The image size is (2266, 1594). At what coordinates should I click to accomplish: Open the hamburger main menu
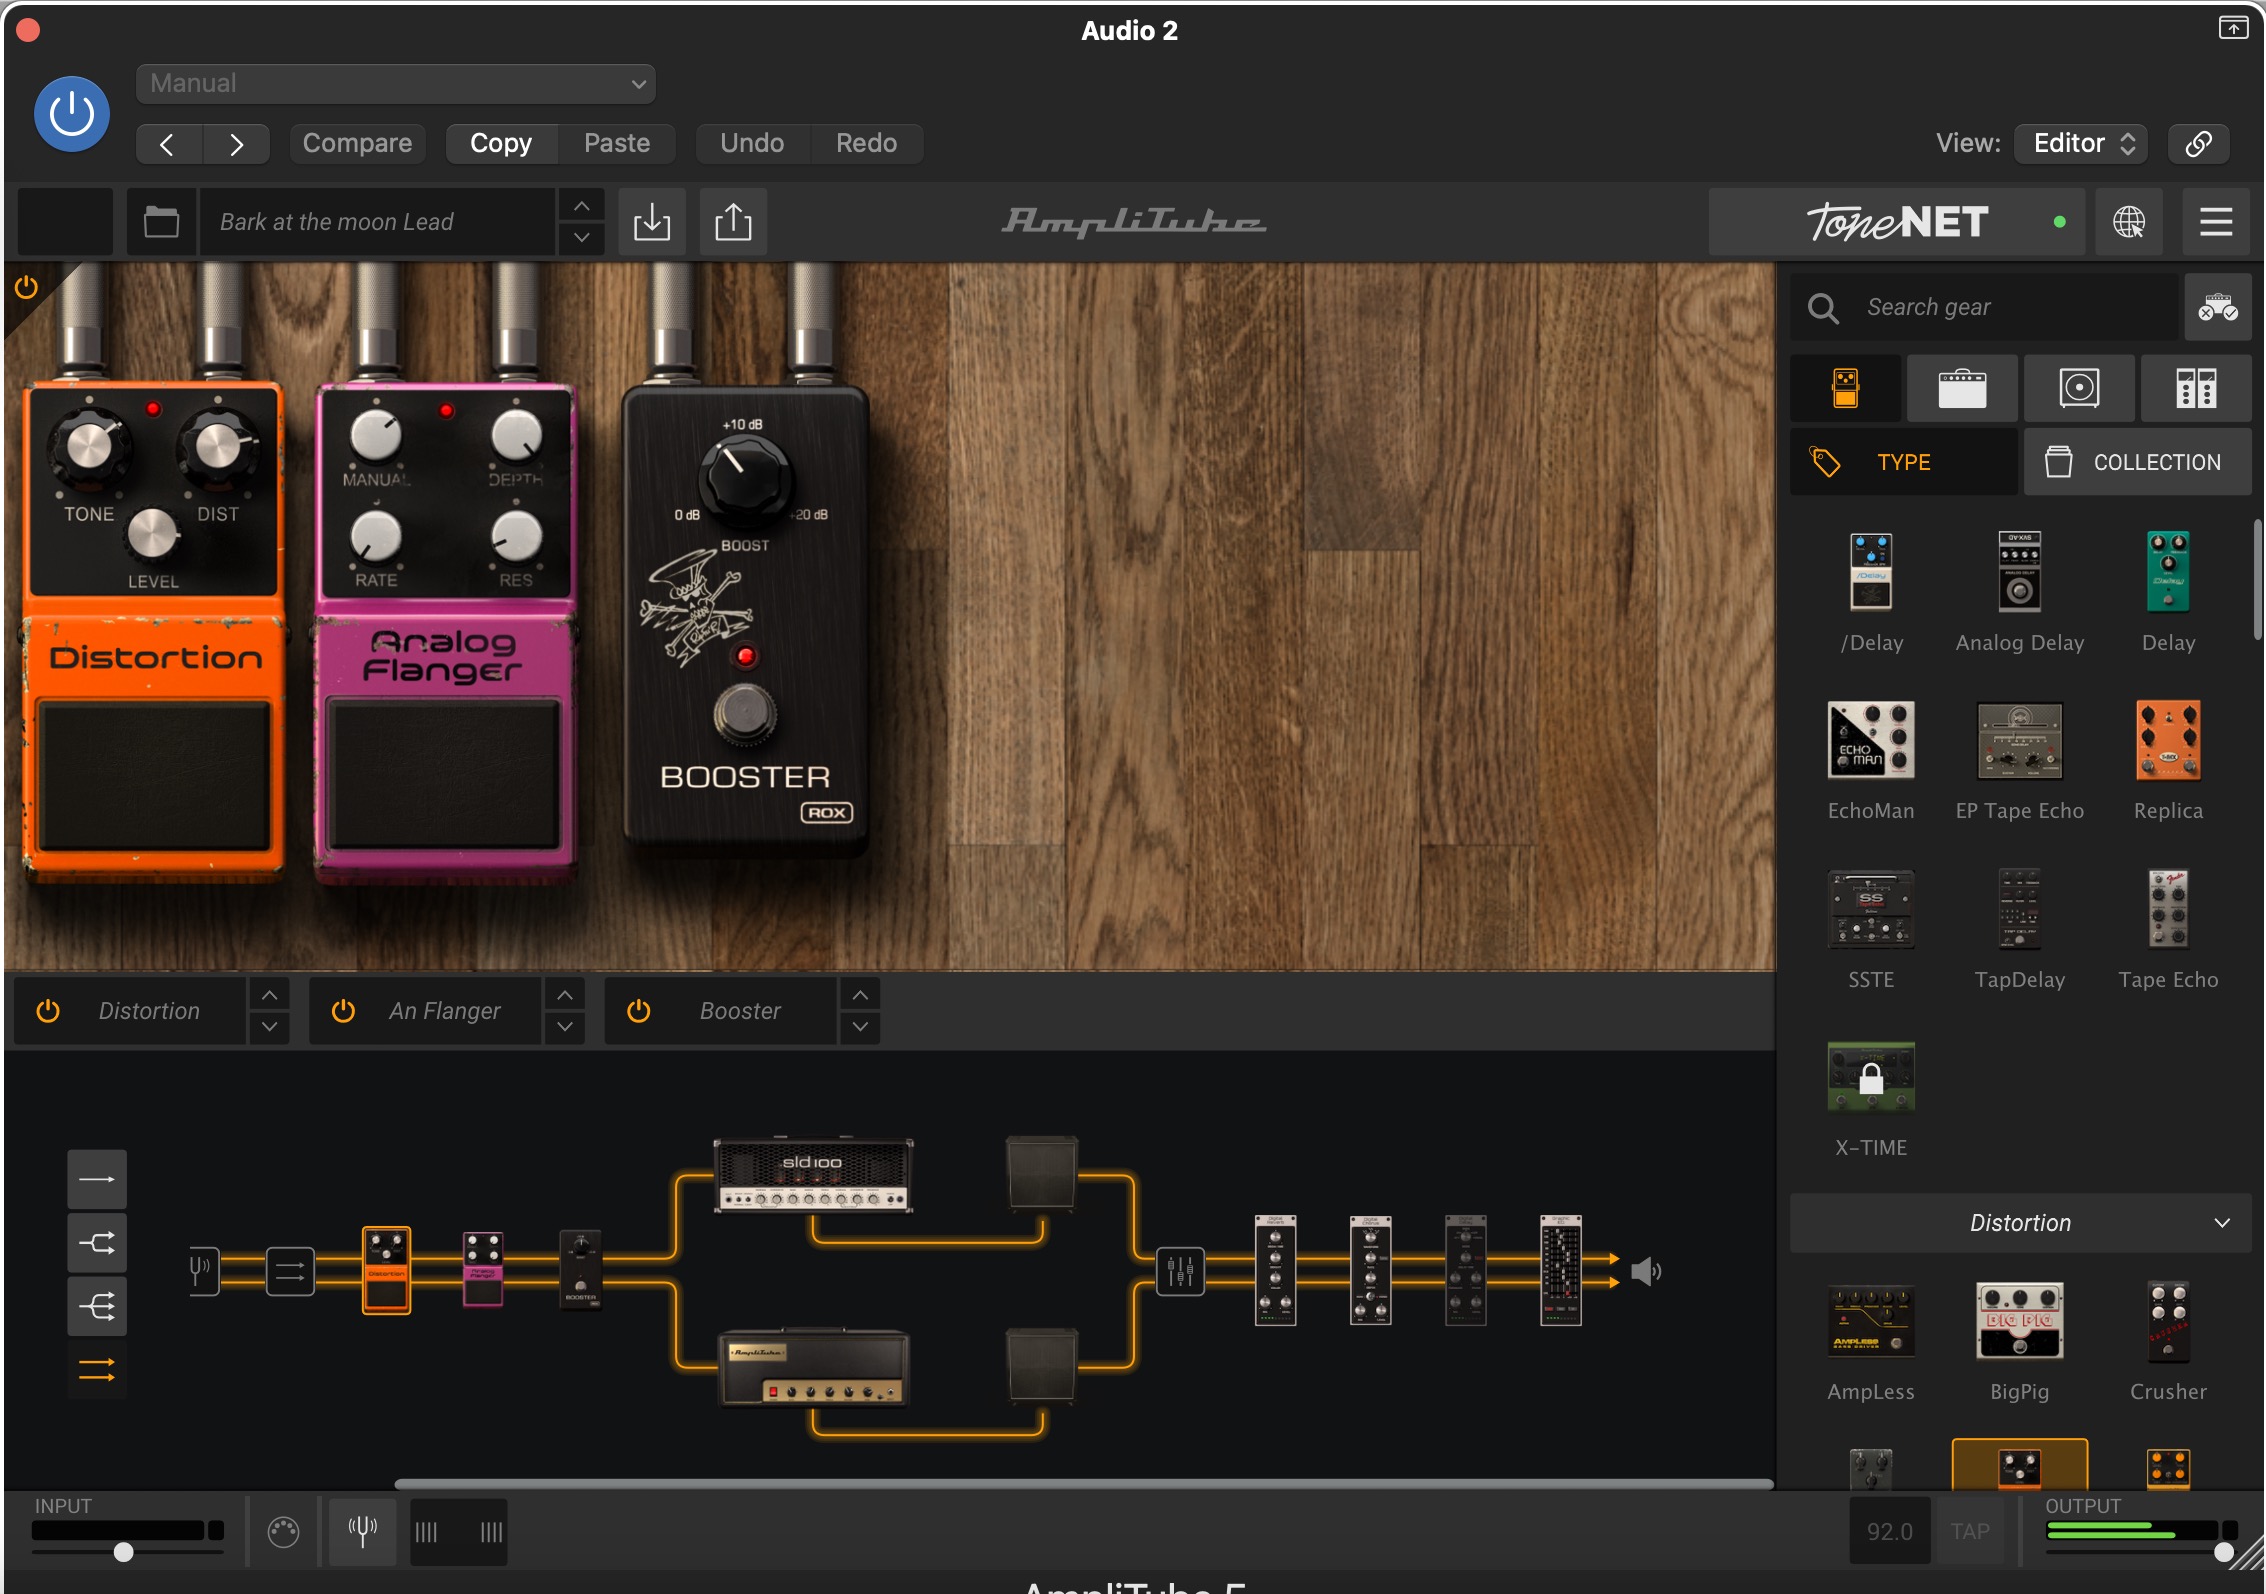coord(2216,222)
